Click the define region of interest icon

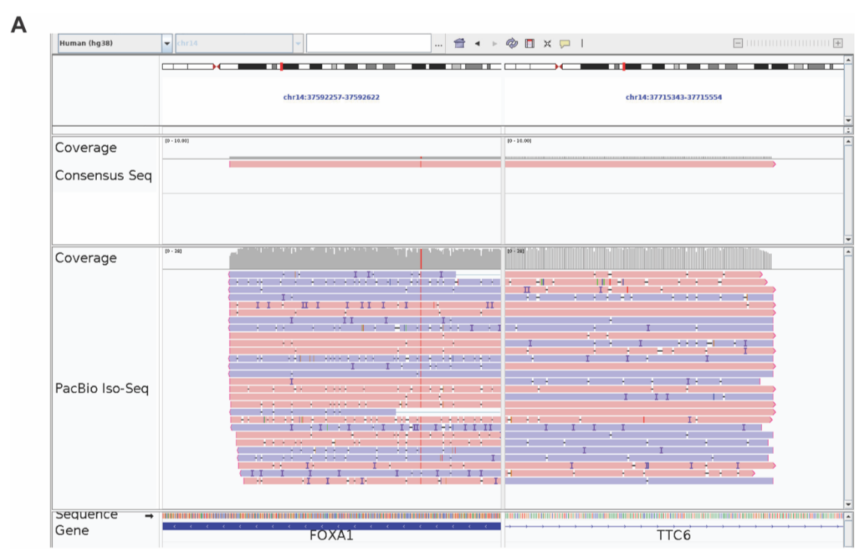coord(530,43)
